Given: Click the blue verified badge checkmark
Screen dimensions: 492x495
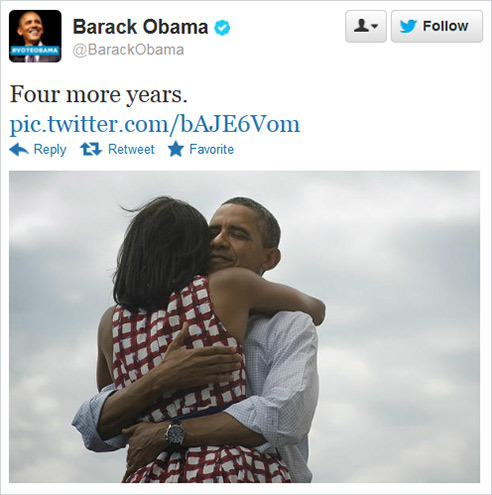Looking at the screenshot, I should pos(222,28).
